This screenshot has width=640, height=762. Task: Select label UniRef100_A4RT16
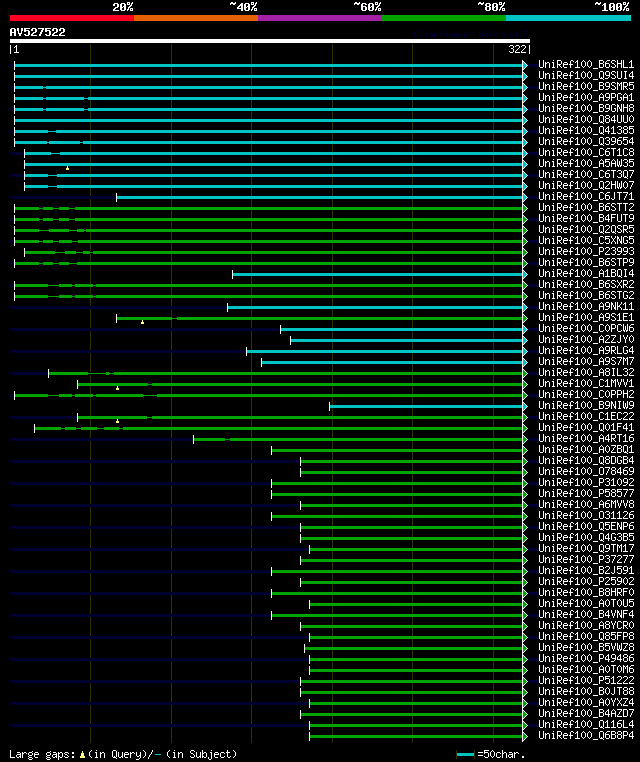586,438
